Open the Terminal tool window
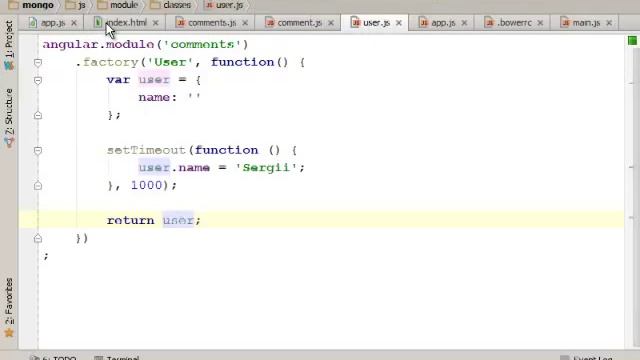 117,358
